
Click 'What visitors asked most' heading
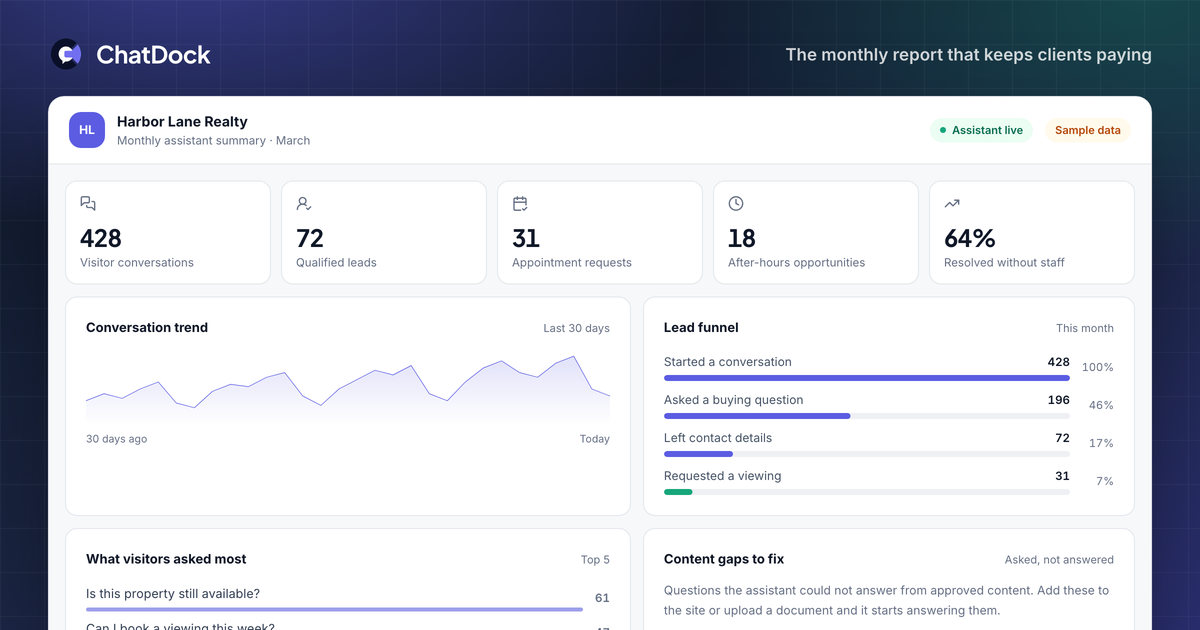tap(166, 559)
